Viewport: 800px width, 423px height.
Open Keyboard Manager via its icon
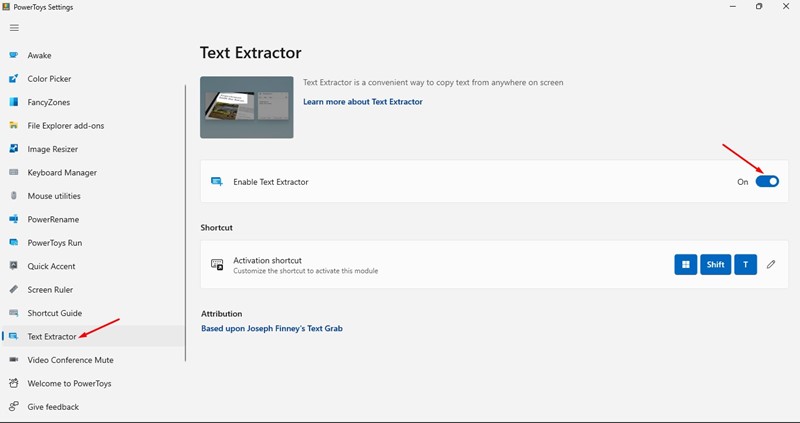point(14,172)
